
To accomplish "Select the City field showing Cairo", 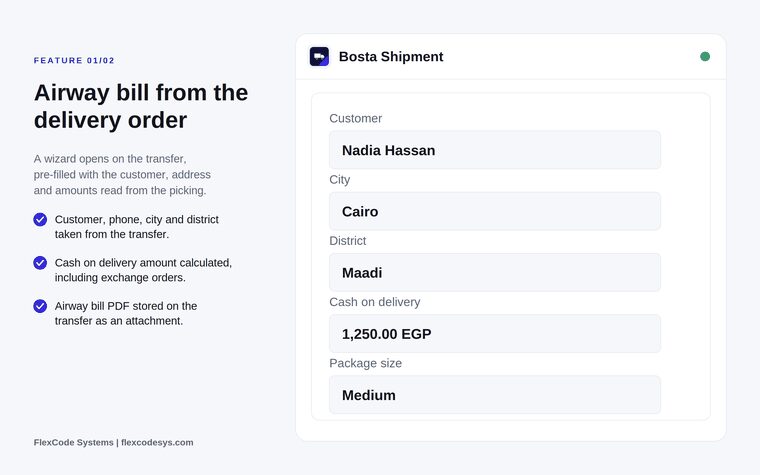I will 495,211.
